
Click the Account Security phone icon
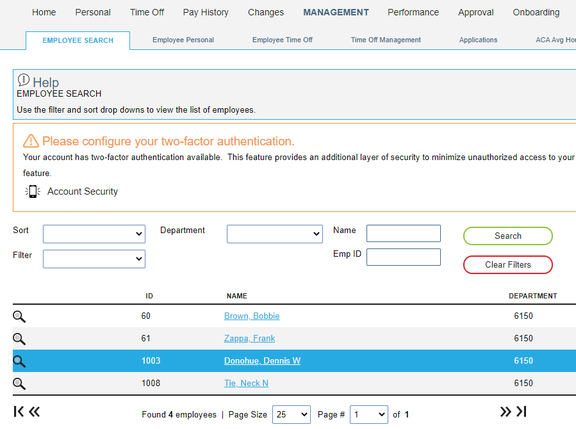pyautogui.click(x=33, y=191)
